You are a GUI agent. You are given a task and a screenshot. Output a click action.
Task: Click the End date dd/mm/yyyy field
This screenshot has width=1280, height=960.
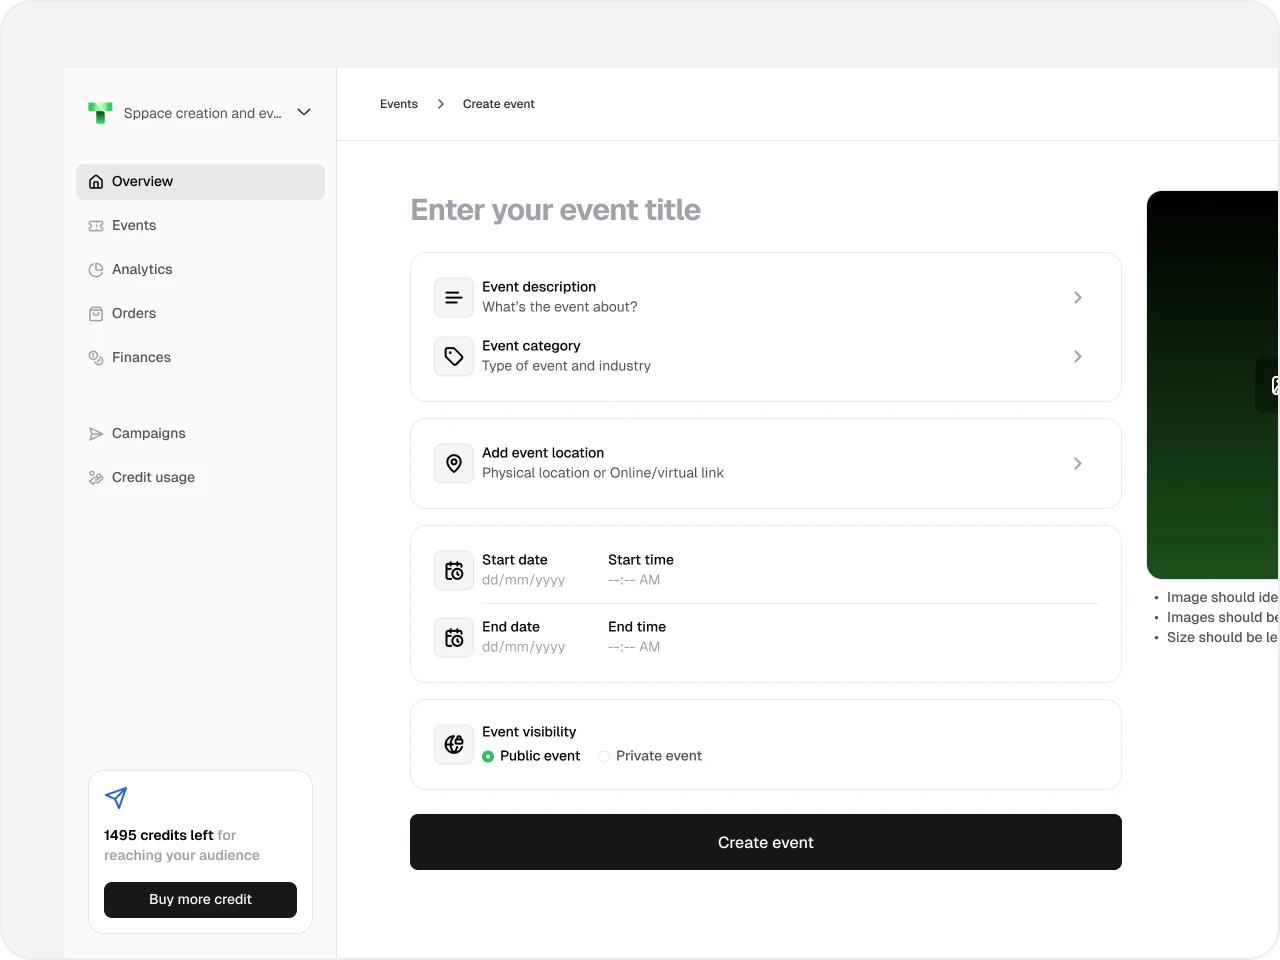tap(524, 647)
